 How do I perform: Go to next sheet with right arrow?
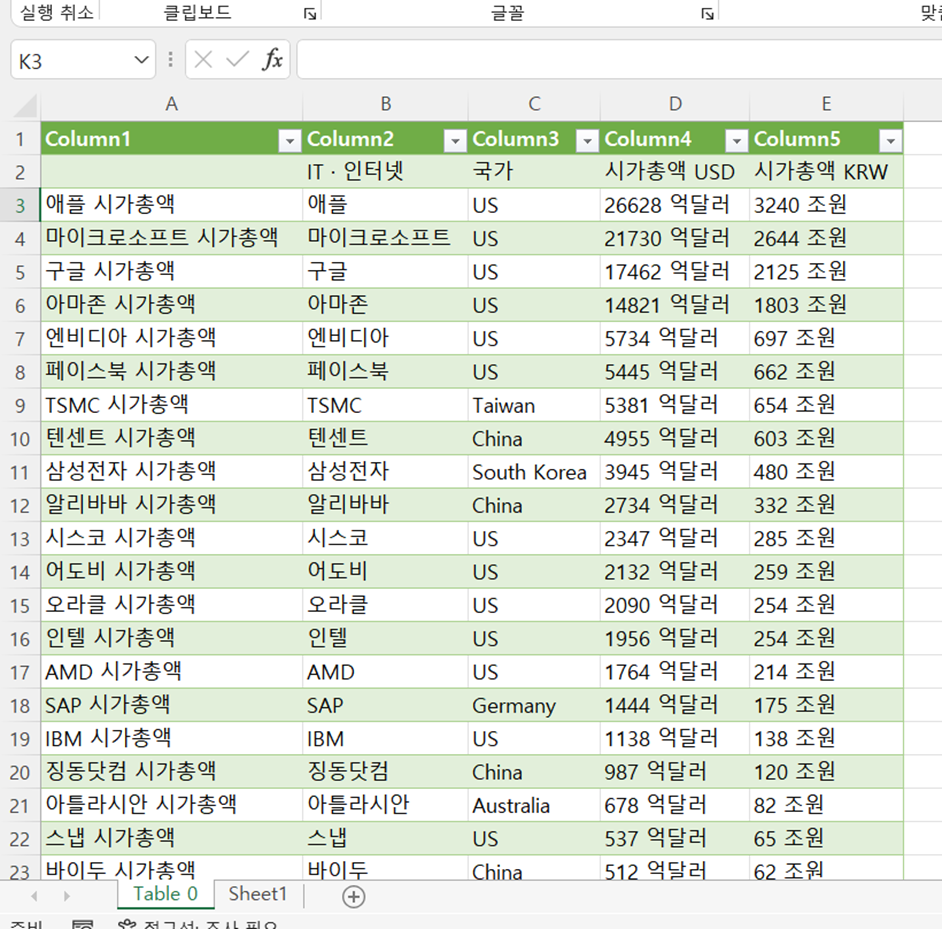click(67, 896)
